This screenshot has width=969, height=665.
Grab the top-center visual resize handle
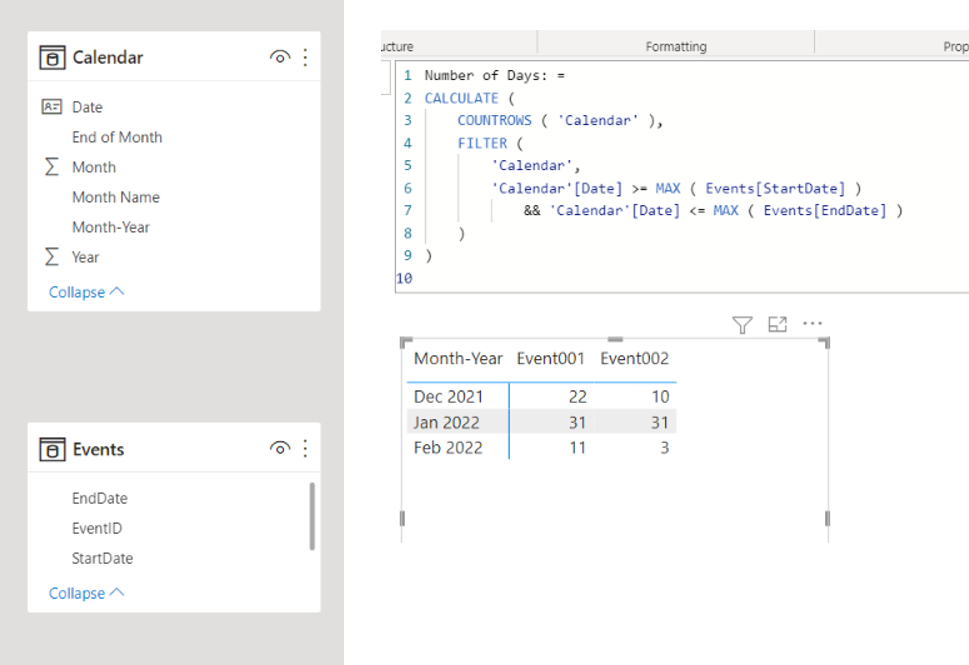pyautogui.click(x=615, y=339)
